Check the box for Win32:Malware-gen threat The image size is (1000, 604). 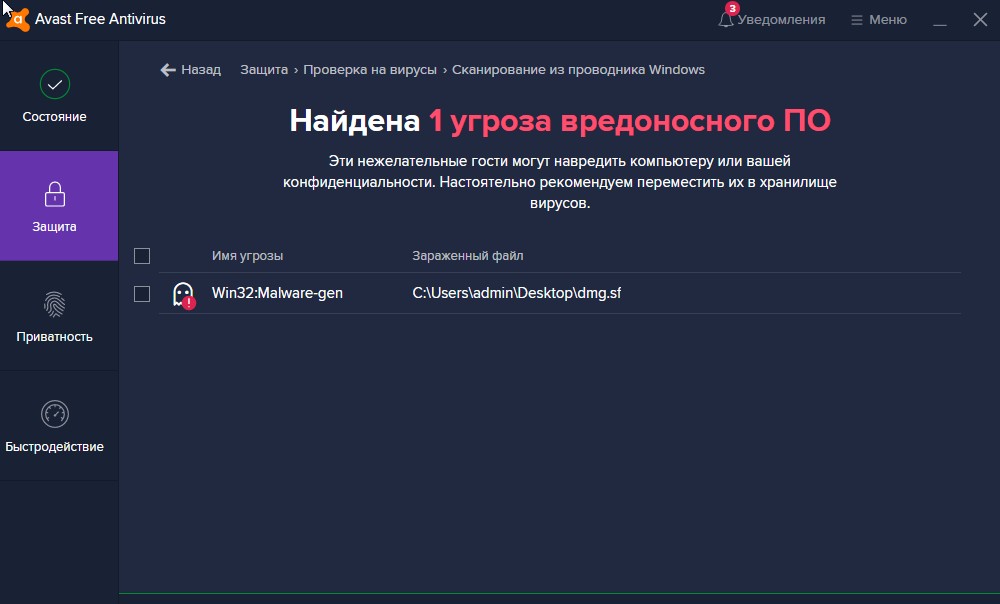click(142, 294)
